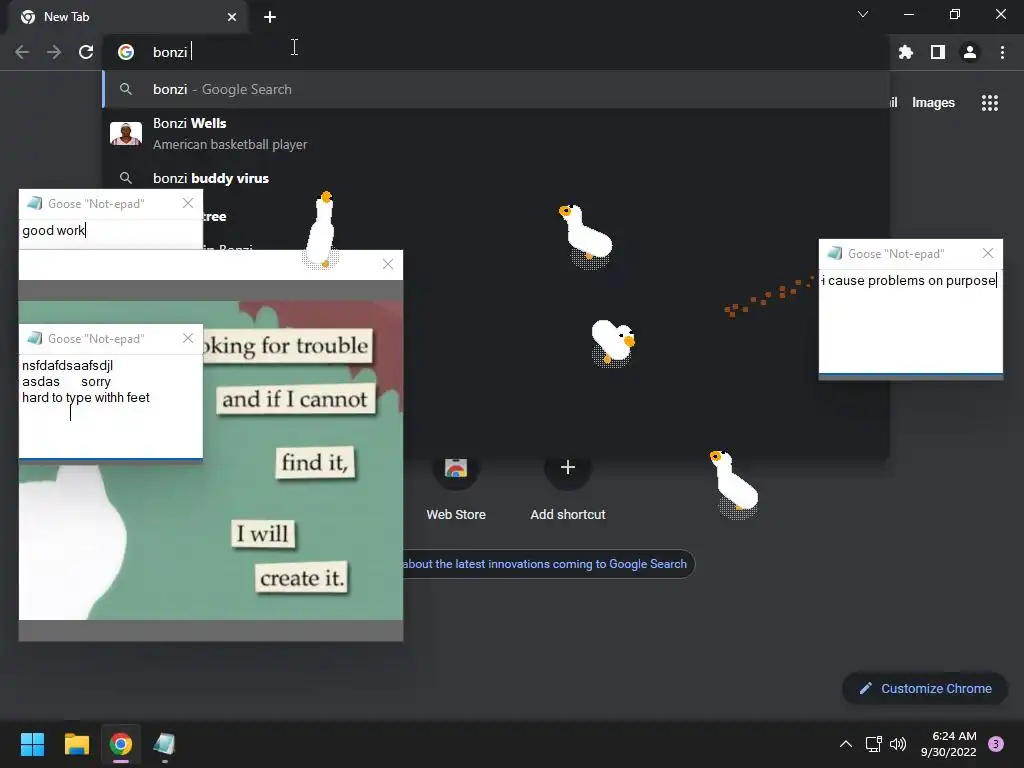Screen dimensions: 1024x768
Task: Open File Explorer from the taskbar
Action: click(x=76, y=744)
